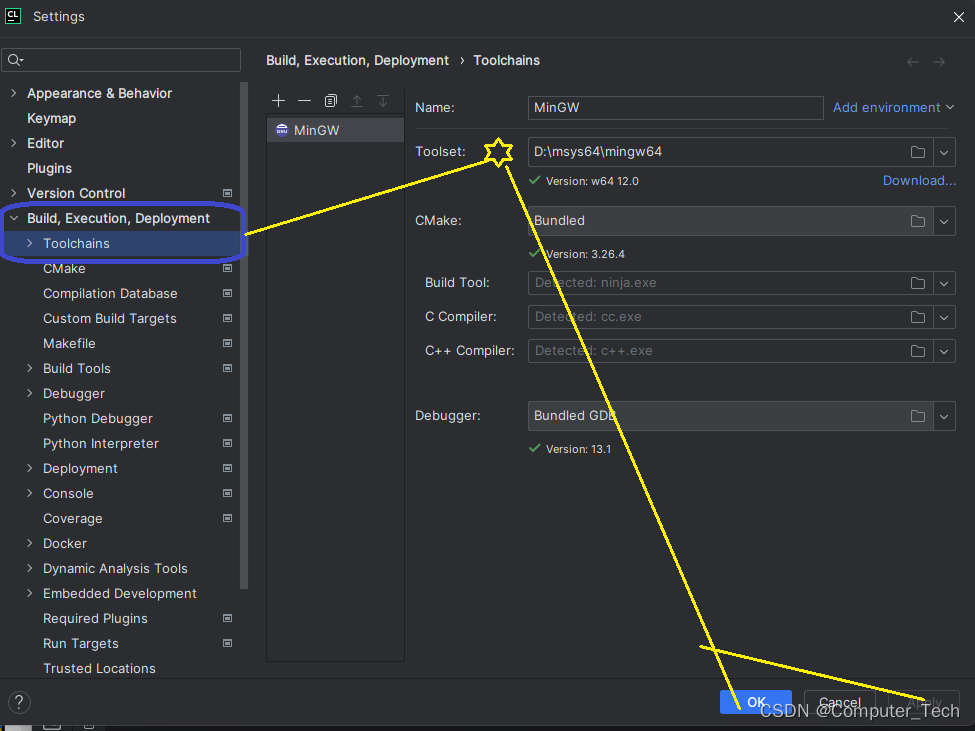
Task: Browse for the CMake executable
Action: (917, 221)
